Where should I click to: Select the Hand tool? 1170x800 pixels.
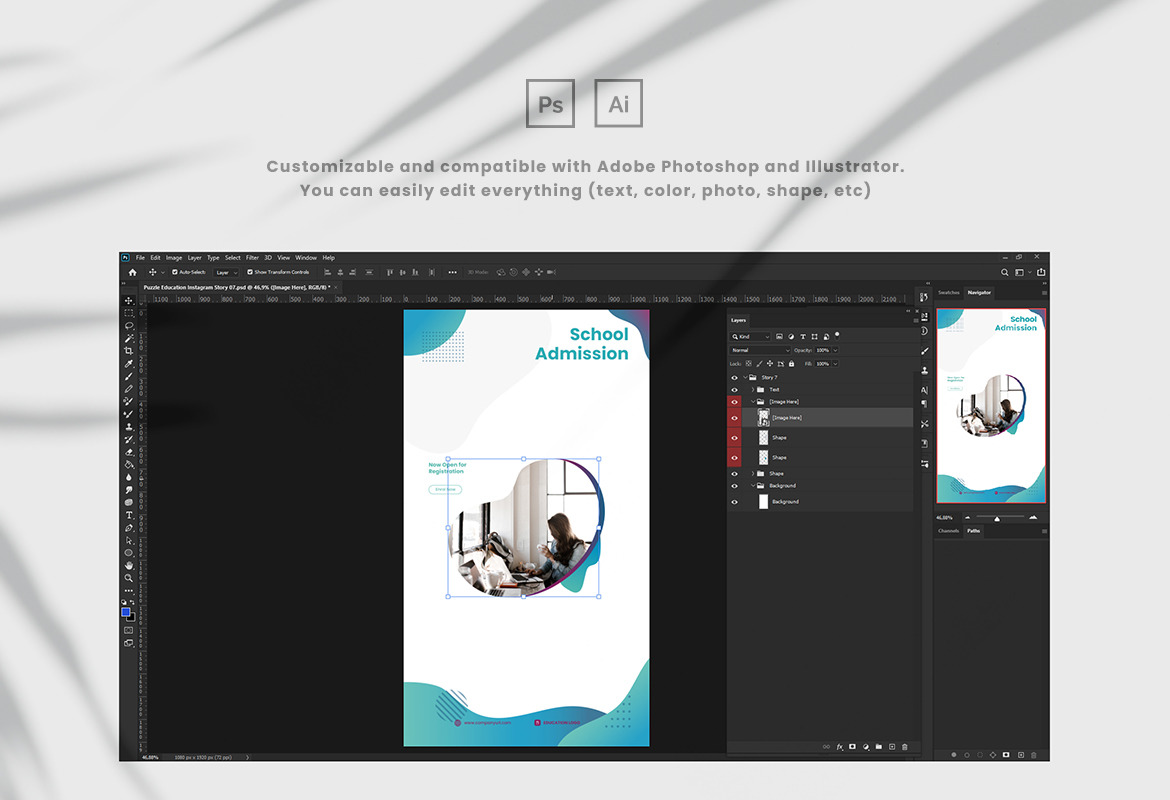129,565
